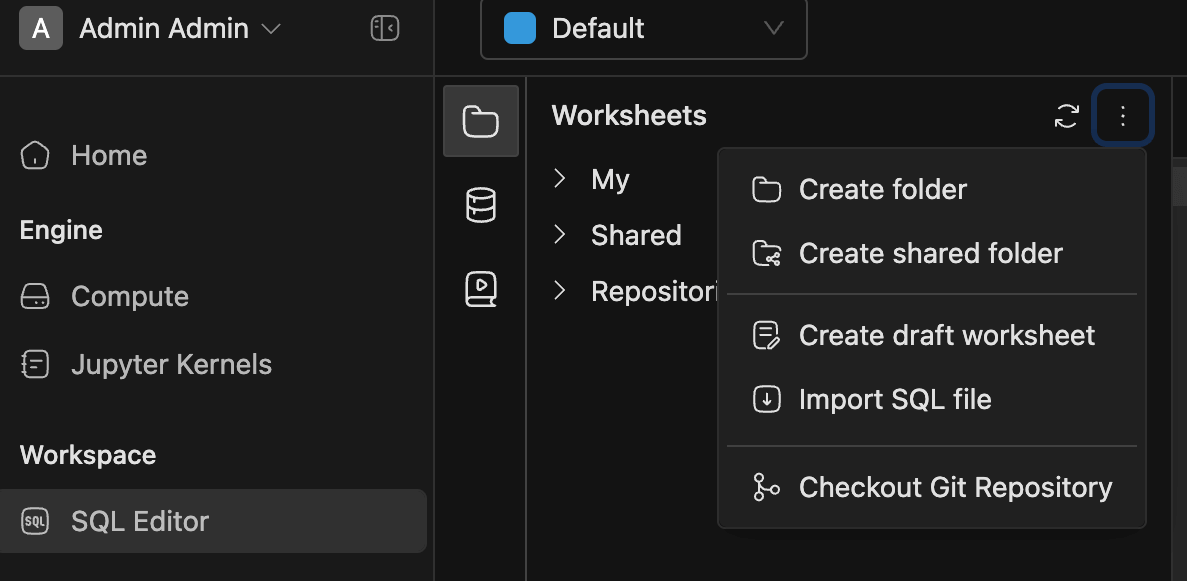Select Checkout Git Repository
1187x581 pixels.
932,487
